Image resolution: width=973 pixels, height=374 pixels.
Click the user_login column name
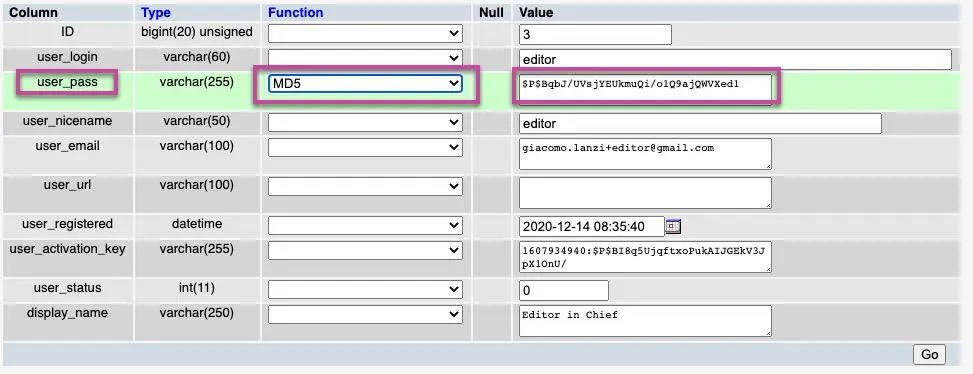click(68, 56)
